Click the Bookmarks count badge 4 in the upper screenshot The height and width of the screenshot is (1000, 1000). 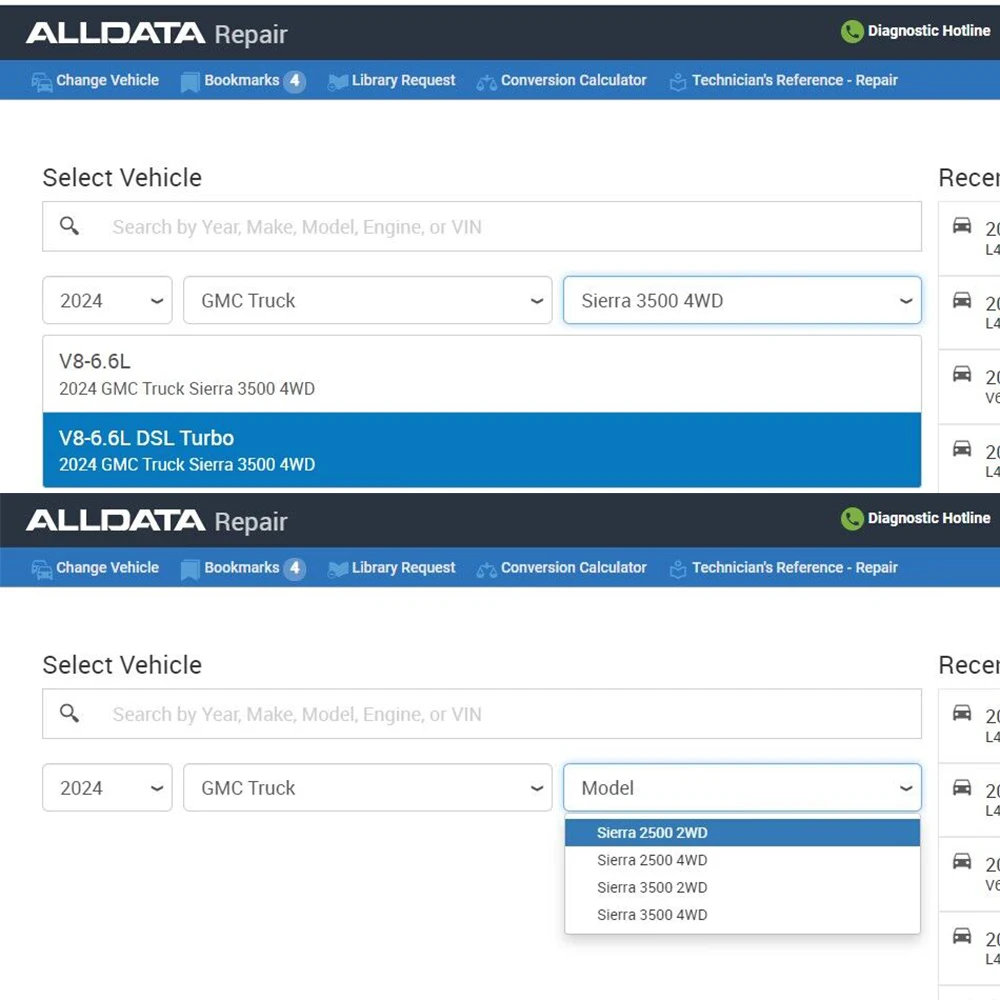pyautogui.click(x=295, y=81)
